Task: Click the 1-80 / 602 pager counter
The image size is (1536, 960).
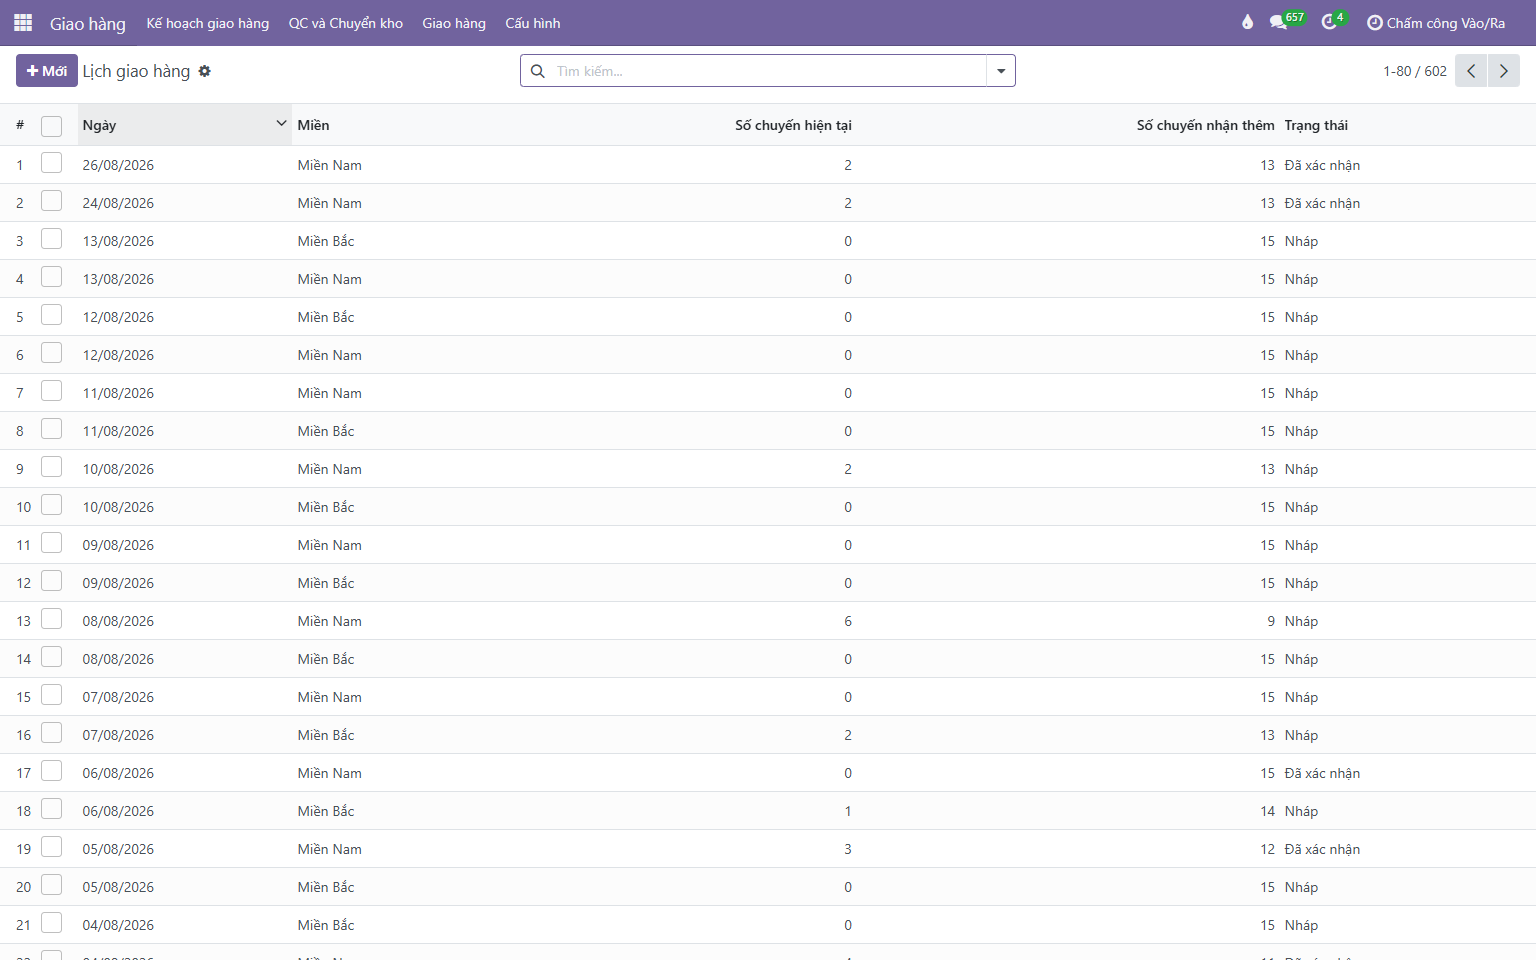Action: coord(1415,71)
